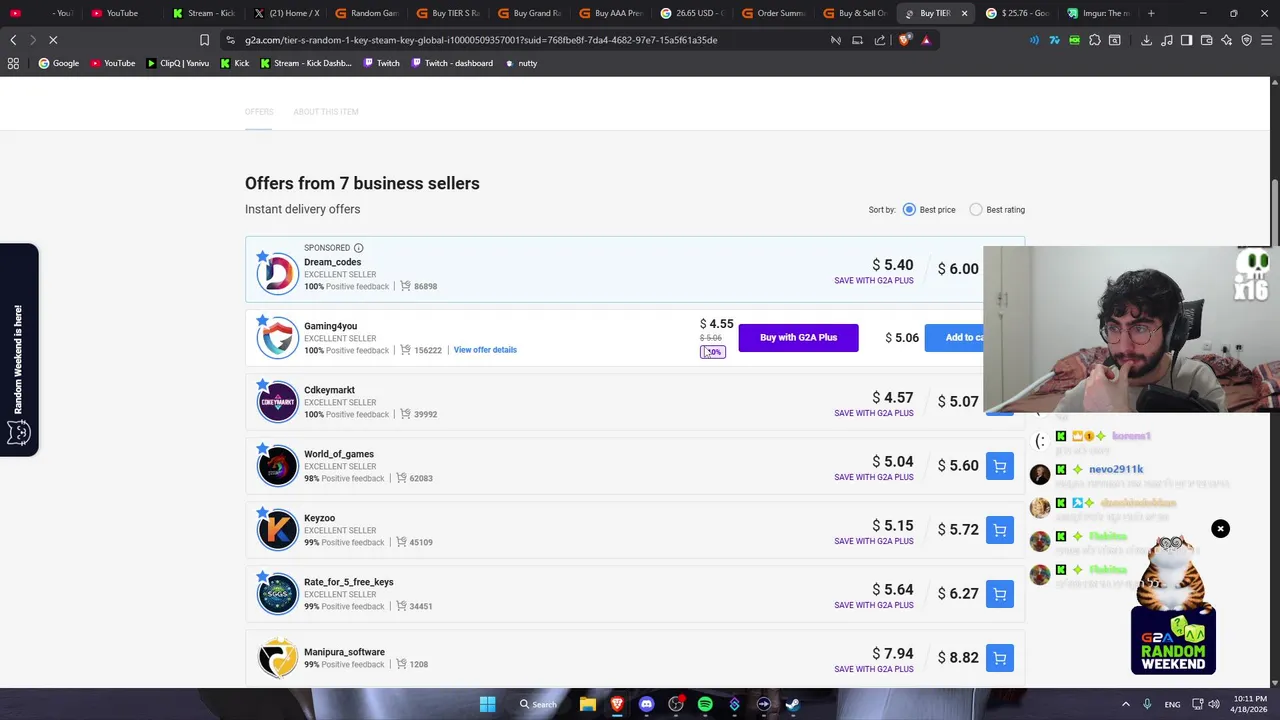Click the sponsored info icon
This screenshot has width=1280, height=720.
358,248
